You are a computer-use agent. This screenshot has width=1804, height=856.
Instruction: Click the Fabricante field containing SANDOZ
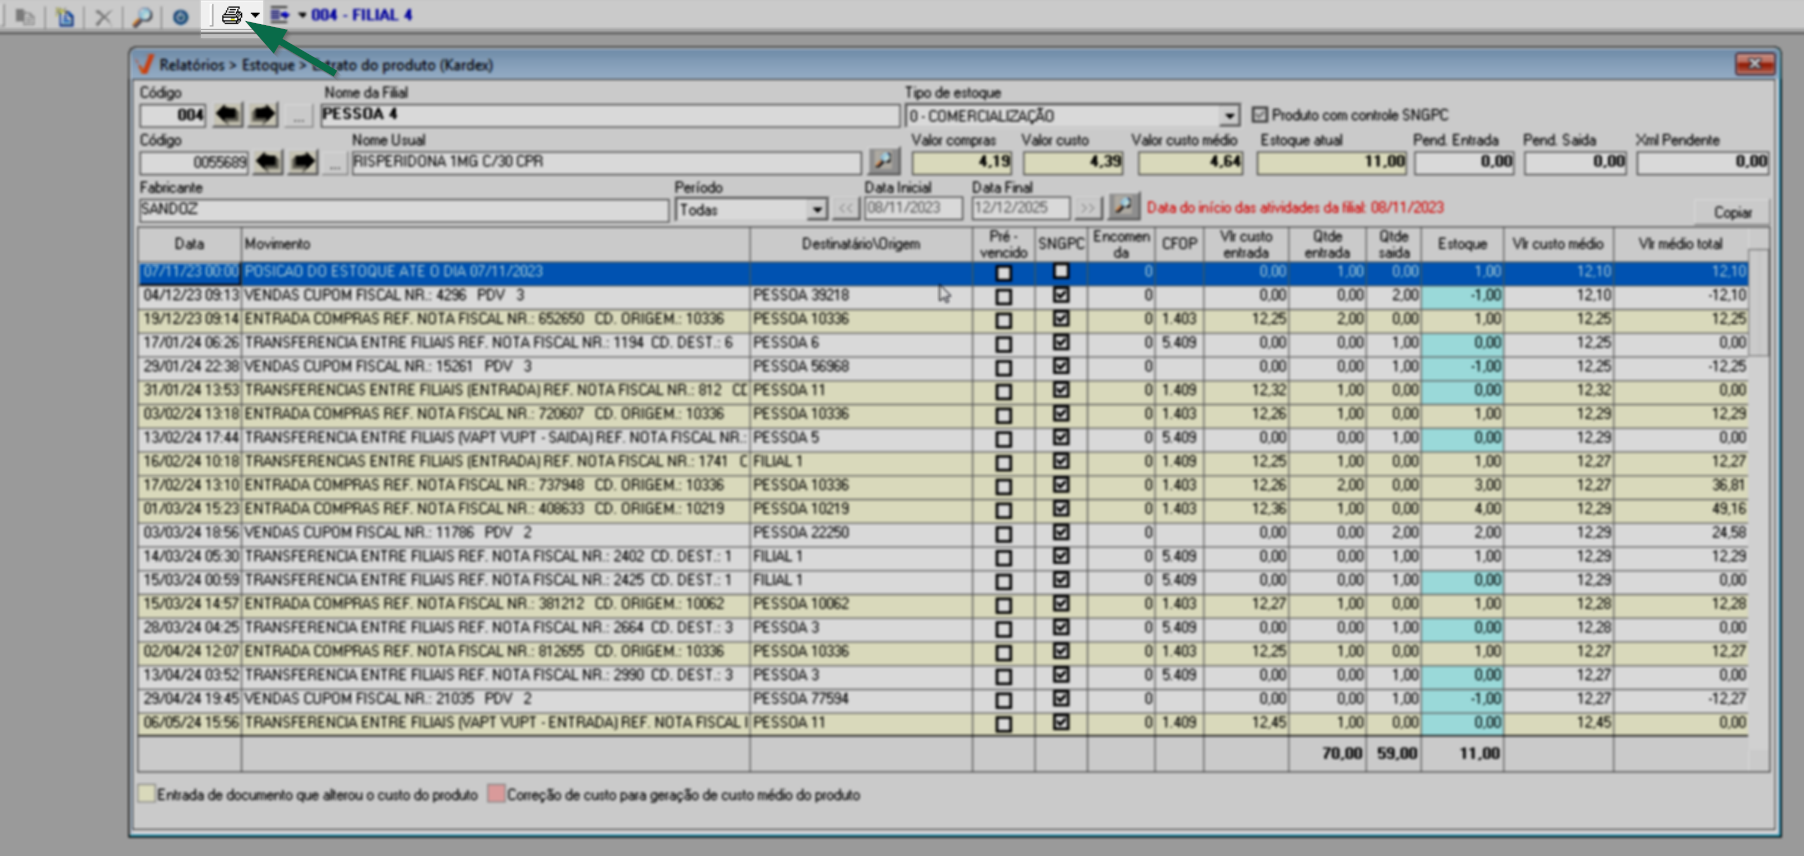403,210
